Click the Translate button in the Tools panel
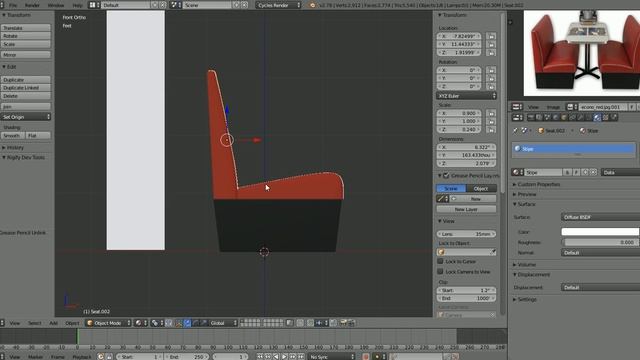Image resolution: width=640 pixels, height=360 pixels. point(26,28)
